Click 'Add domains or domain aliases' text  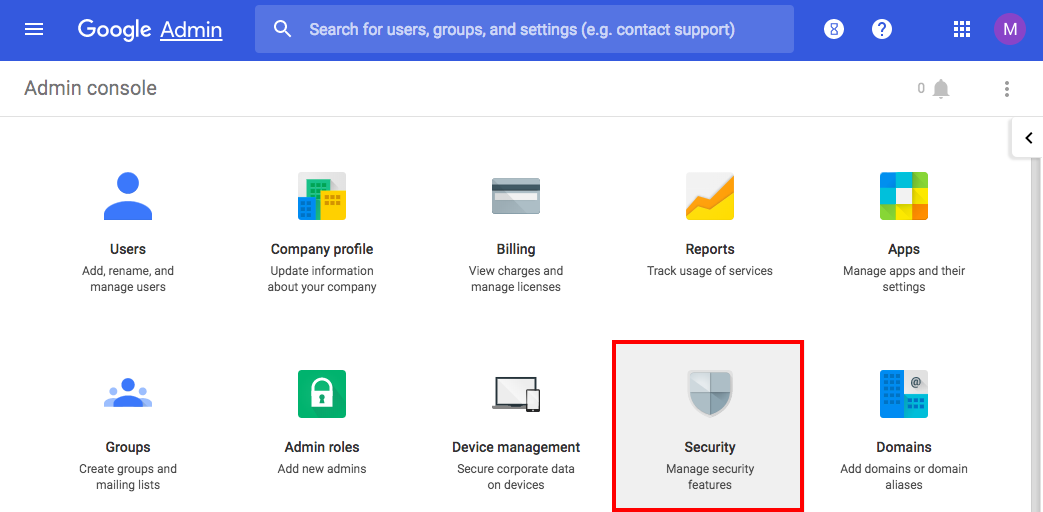tap(904, 477)
